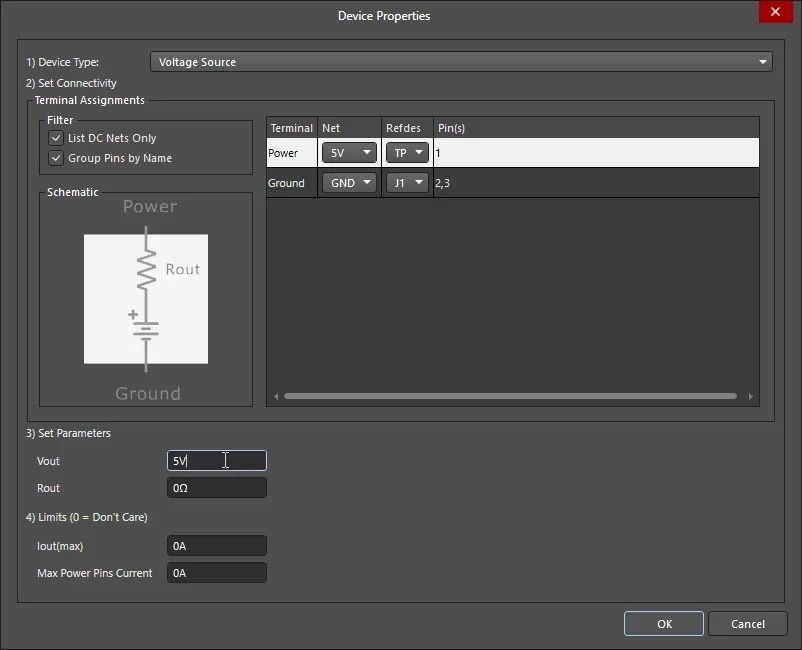Open the Device Type dropdown

[460, 62]
